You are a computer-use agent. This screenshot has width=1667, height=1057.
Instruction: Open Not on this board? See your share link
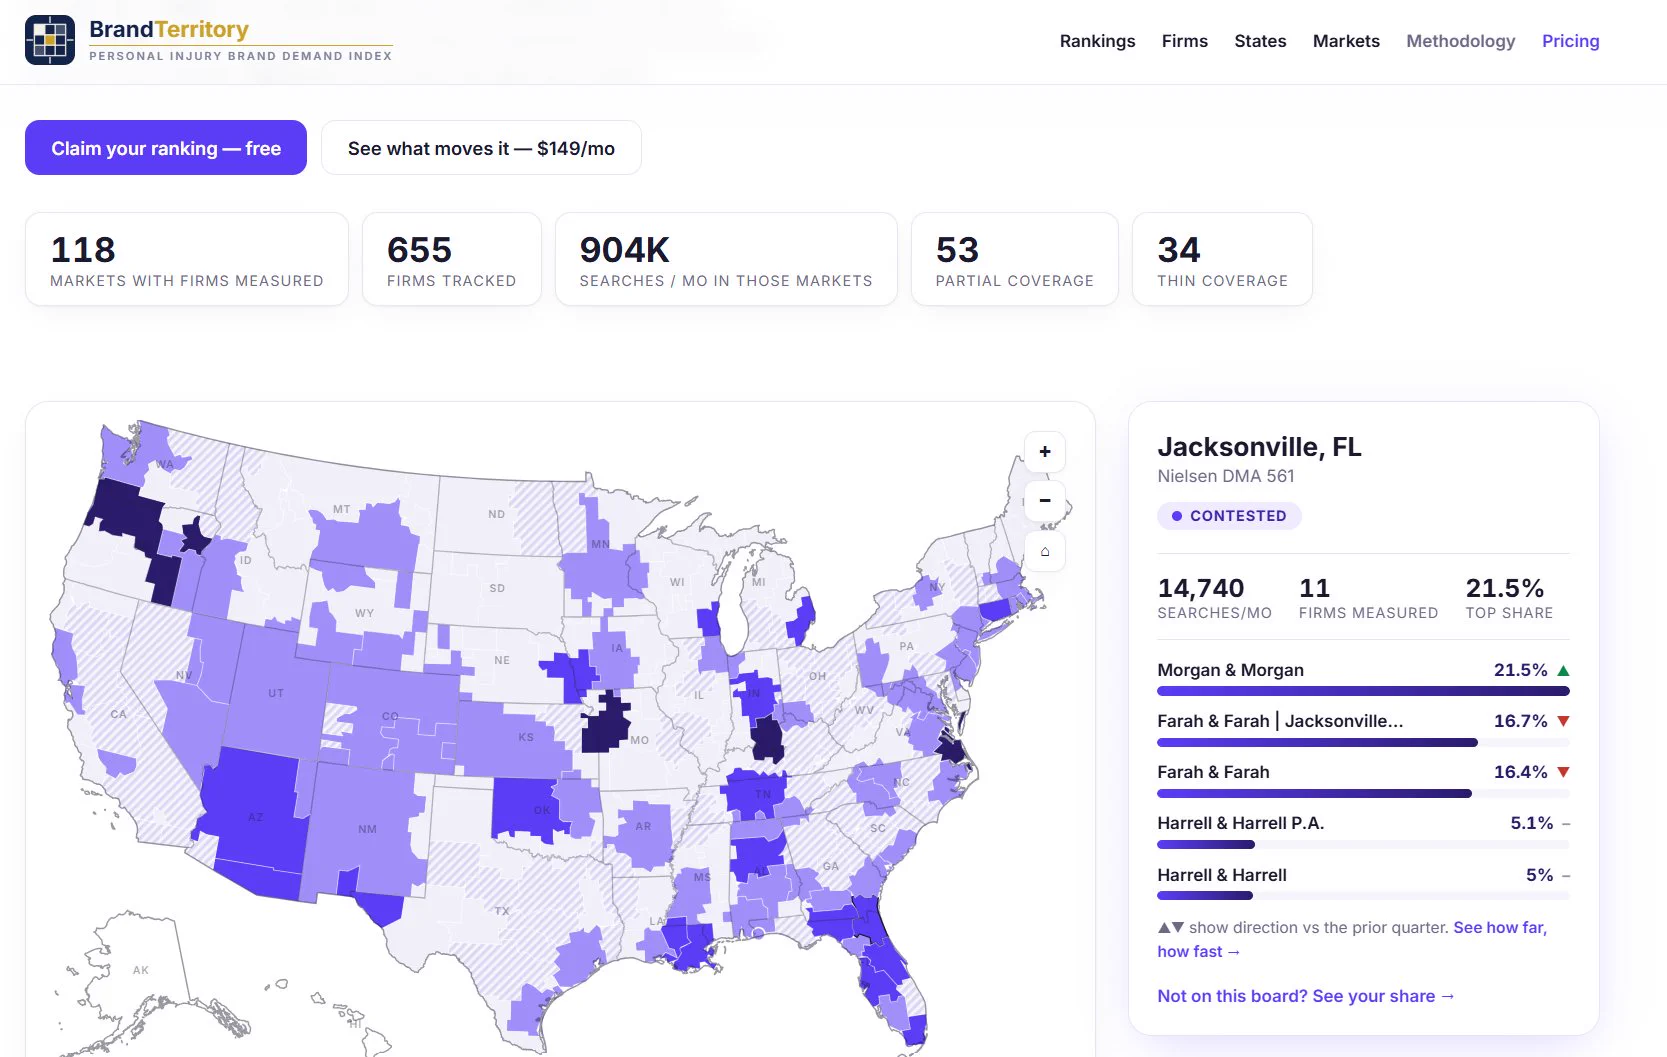click(1306, 996)
